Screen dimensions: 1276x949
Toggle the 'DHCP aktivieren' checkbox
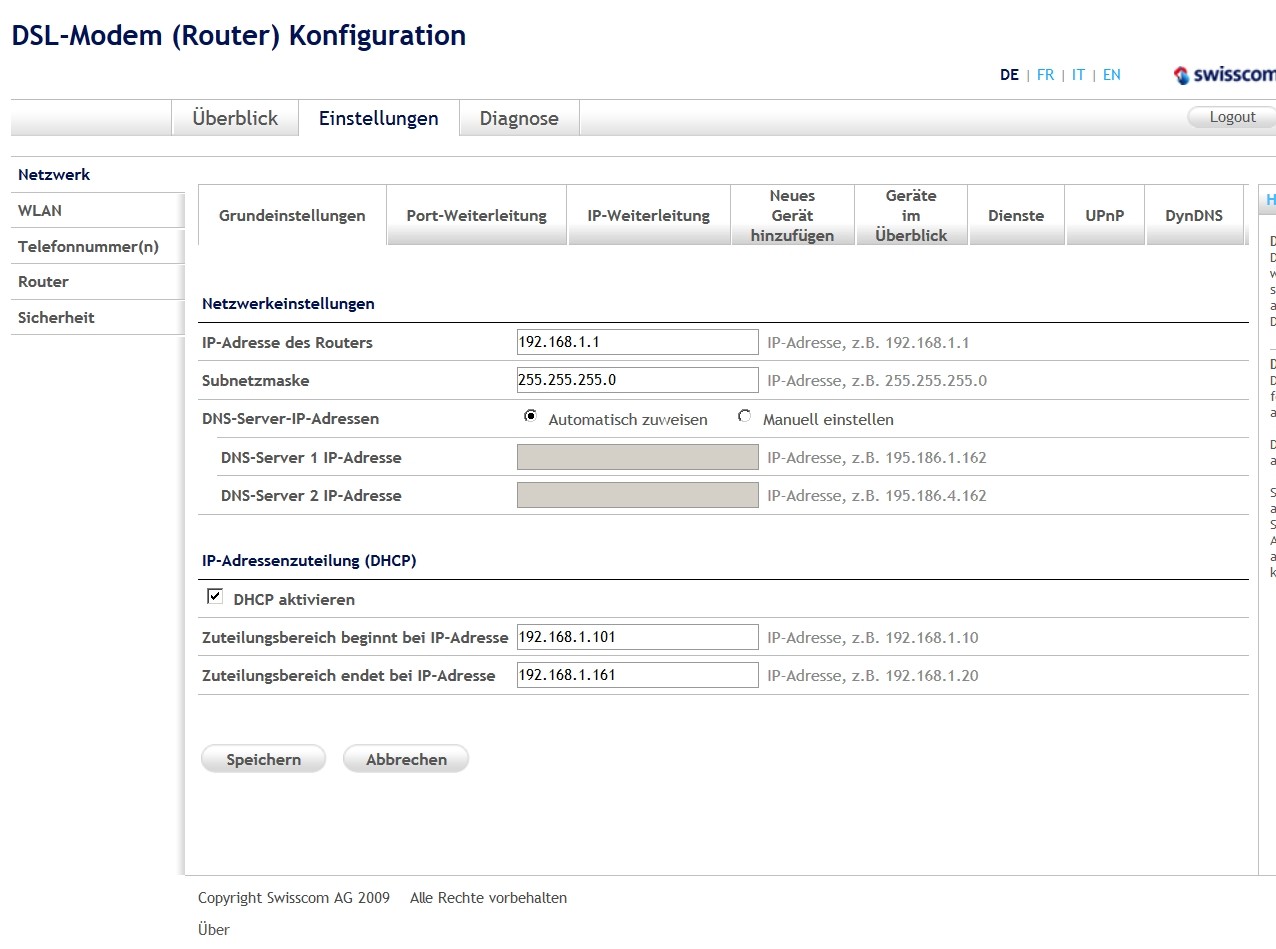[x=214, y=597]
